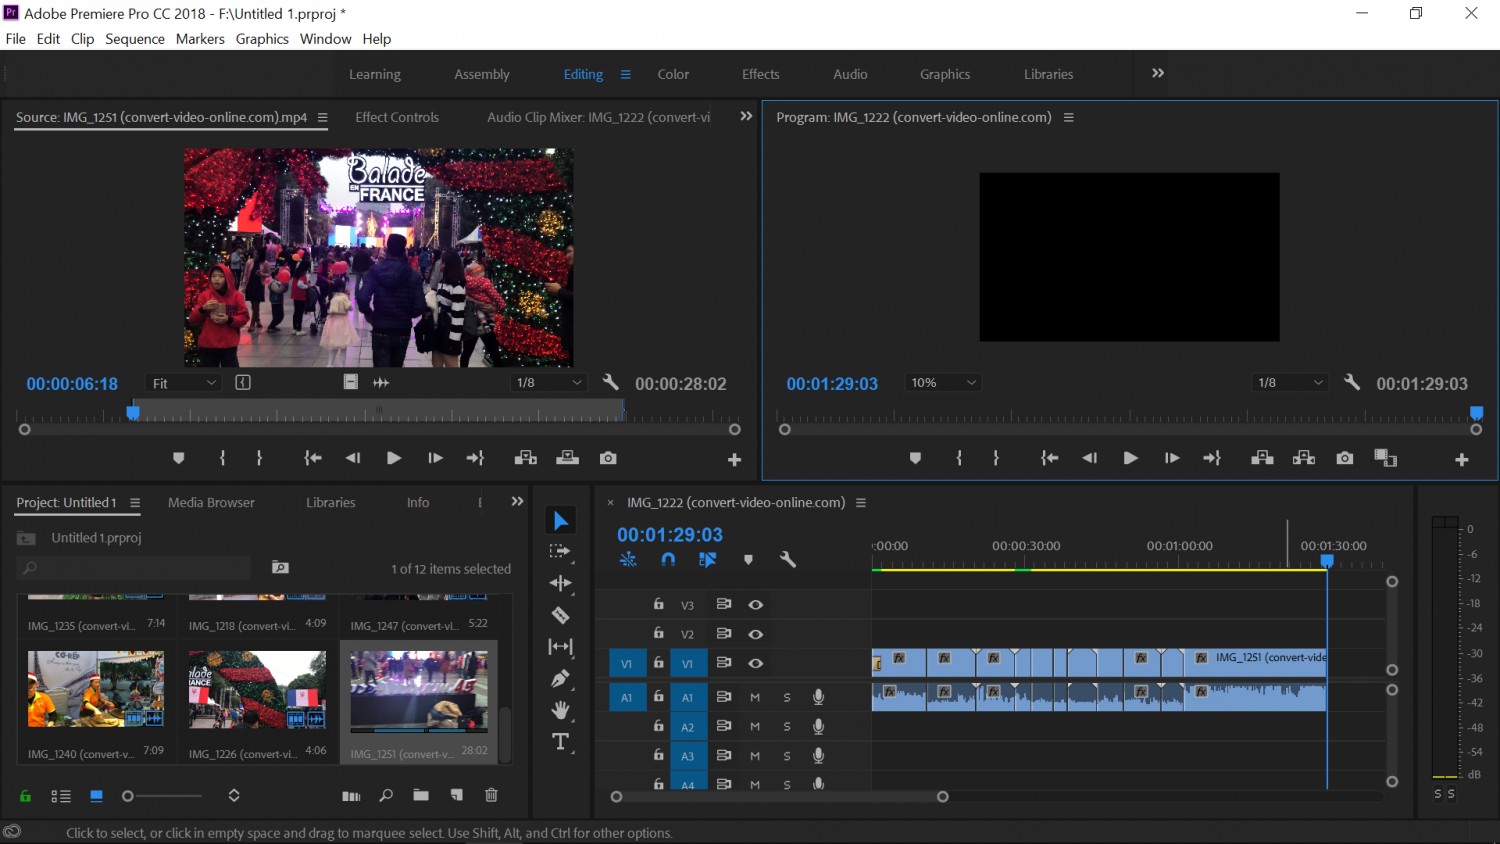The image size is (1500, 844).
Task: Click New Bin folder icon in Project panel
Action: point(421,796)
